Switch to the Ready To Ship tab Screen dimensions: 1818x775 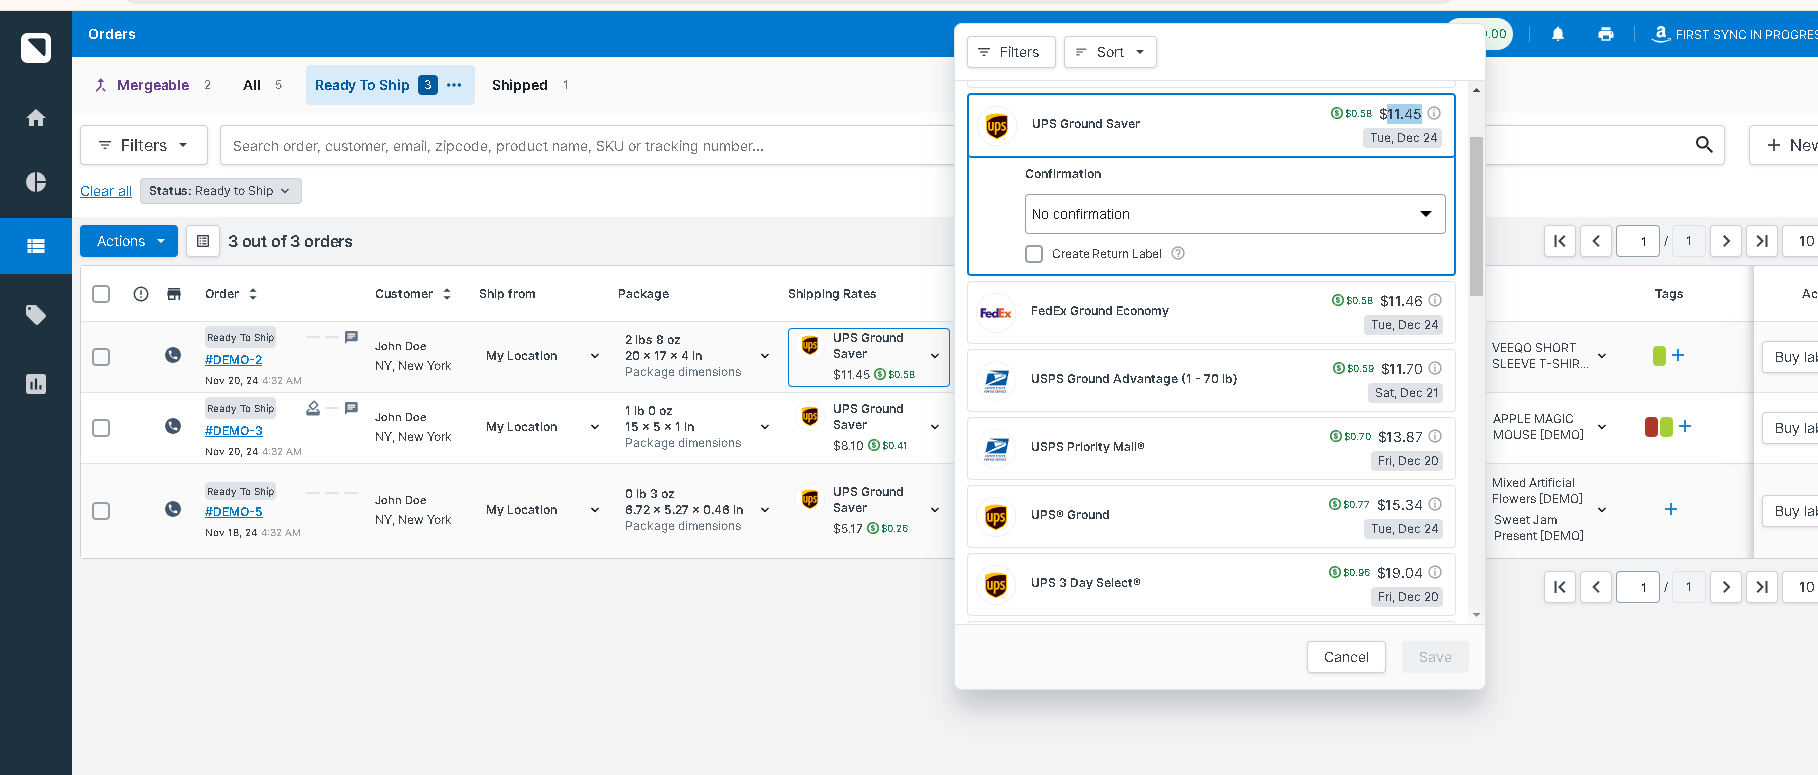coord(362,85)
